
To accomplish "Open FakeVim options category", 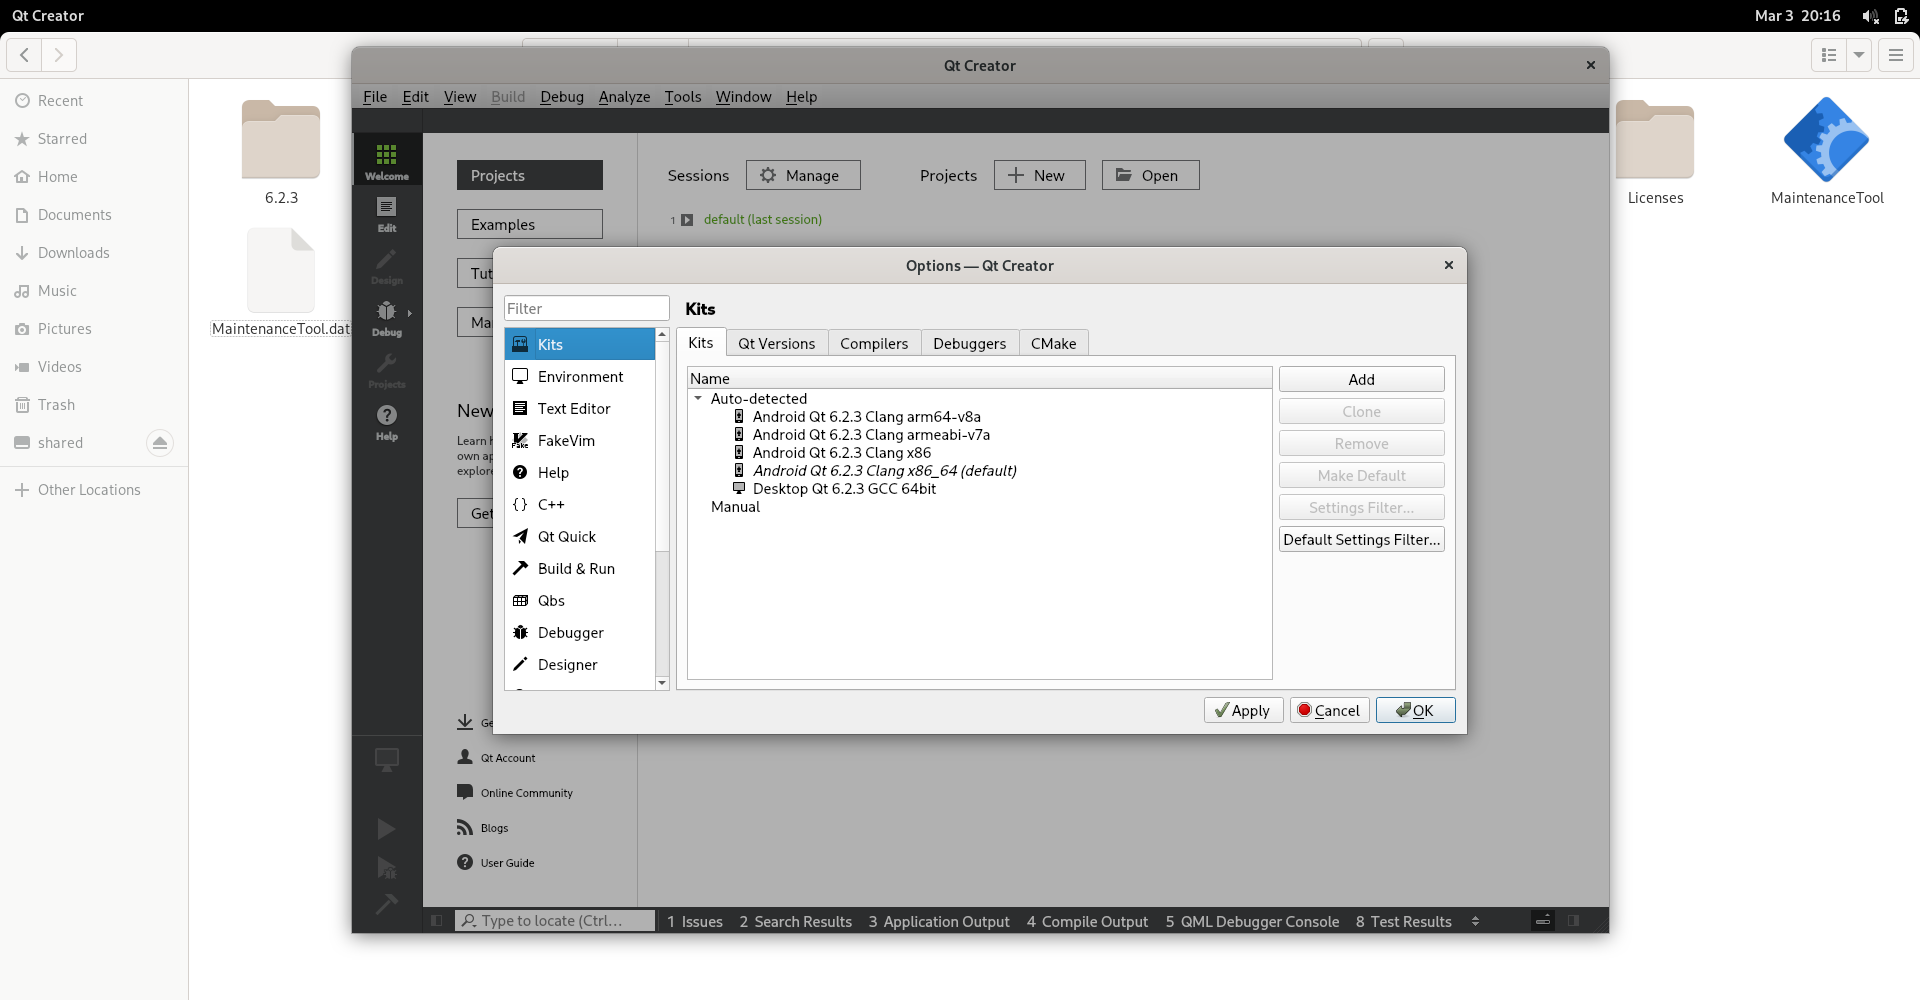I will [x=580, y=440].
